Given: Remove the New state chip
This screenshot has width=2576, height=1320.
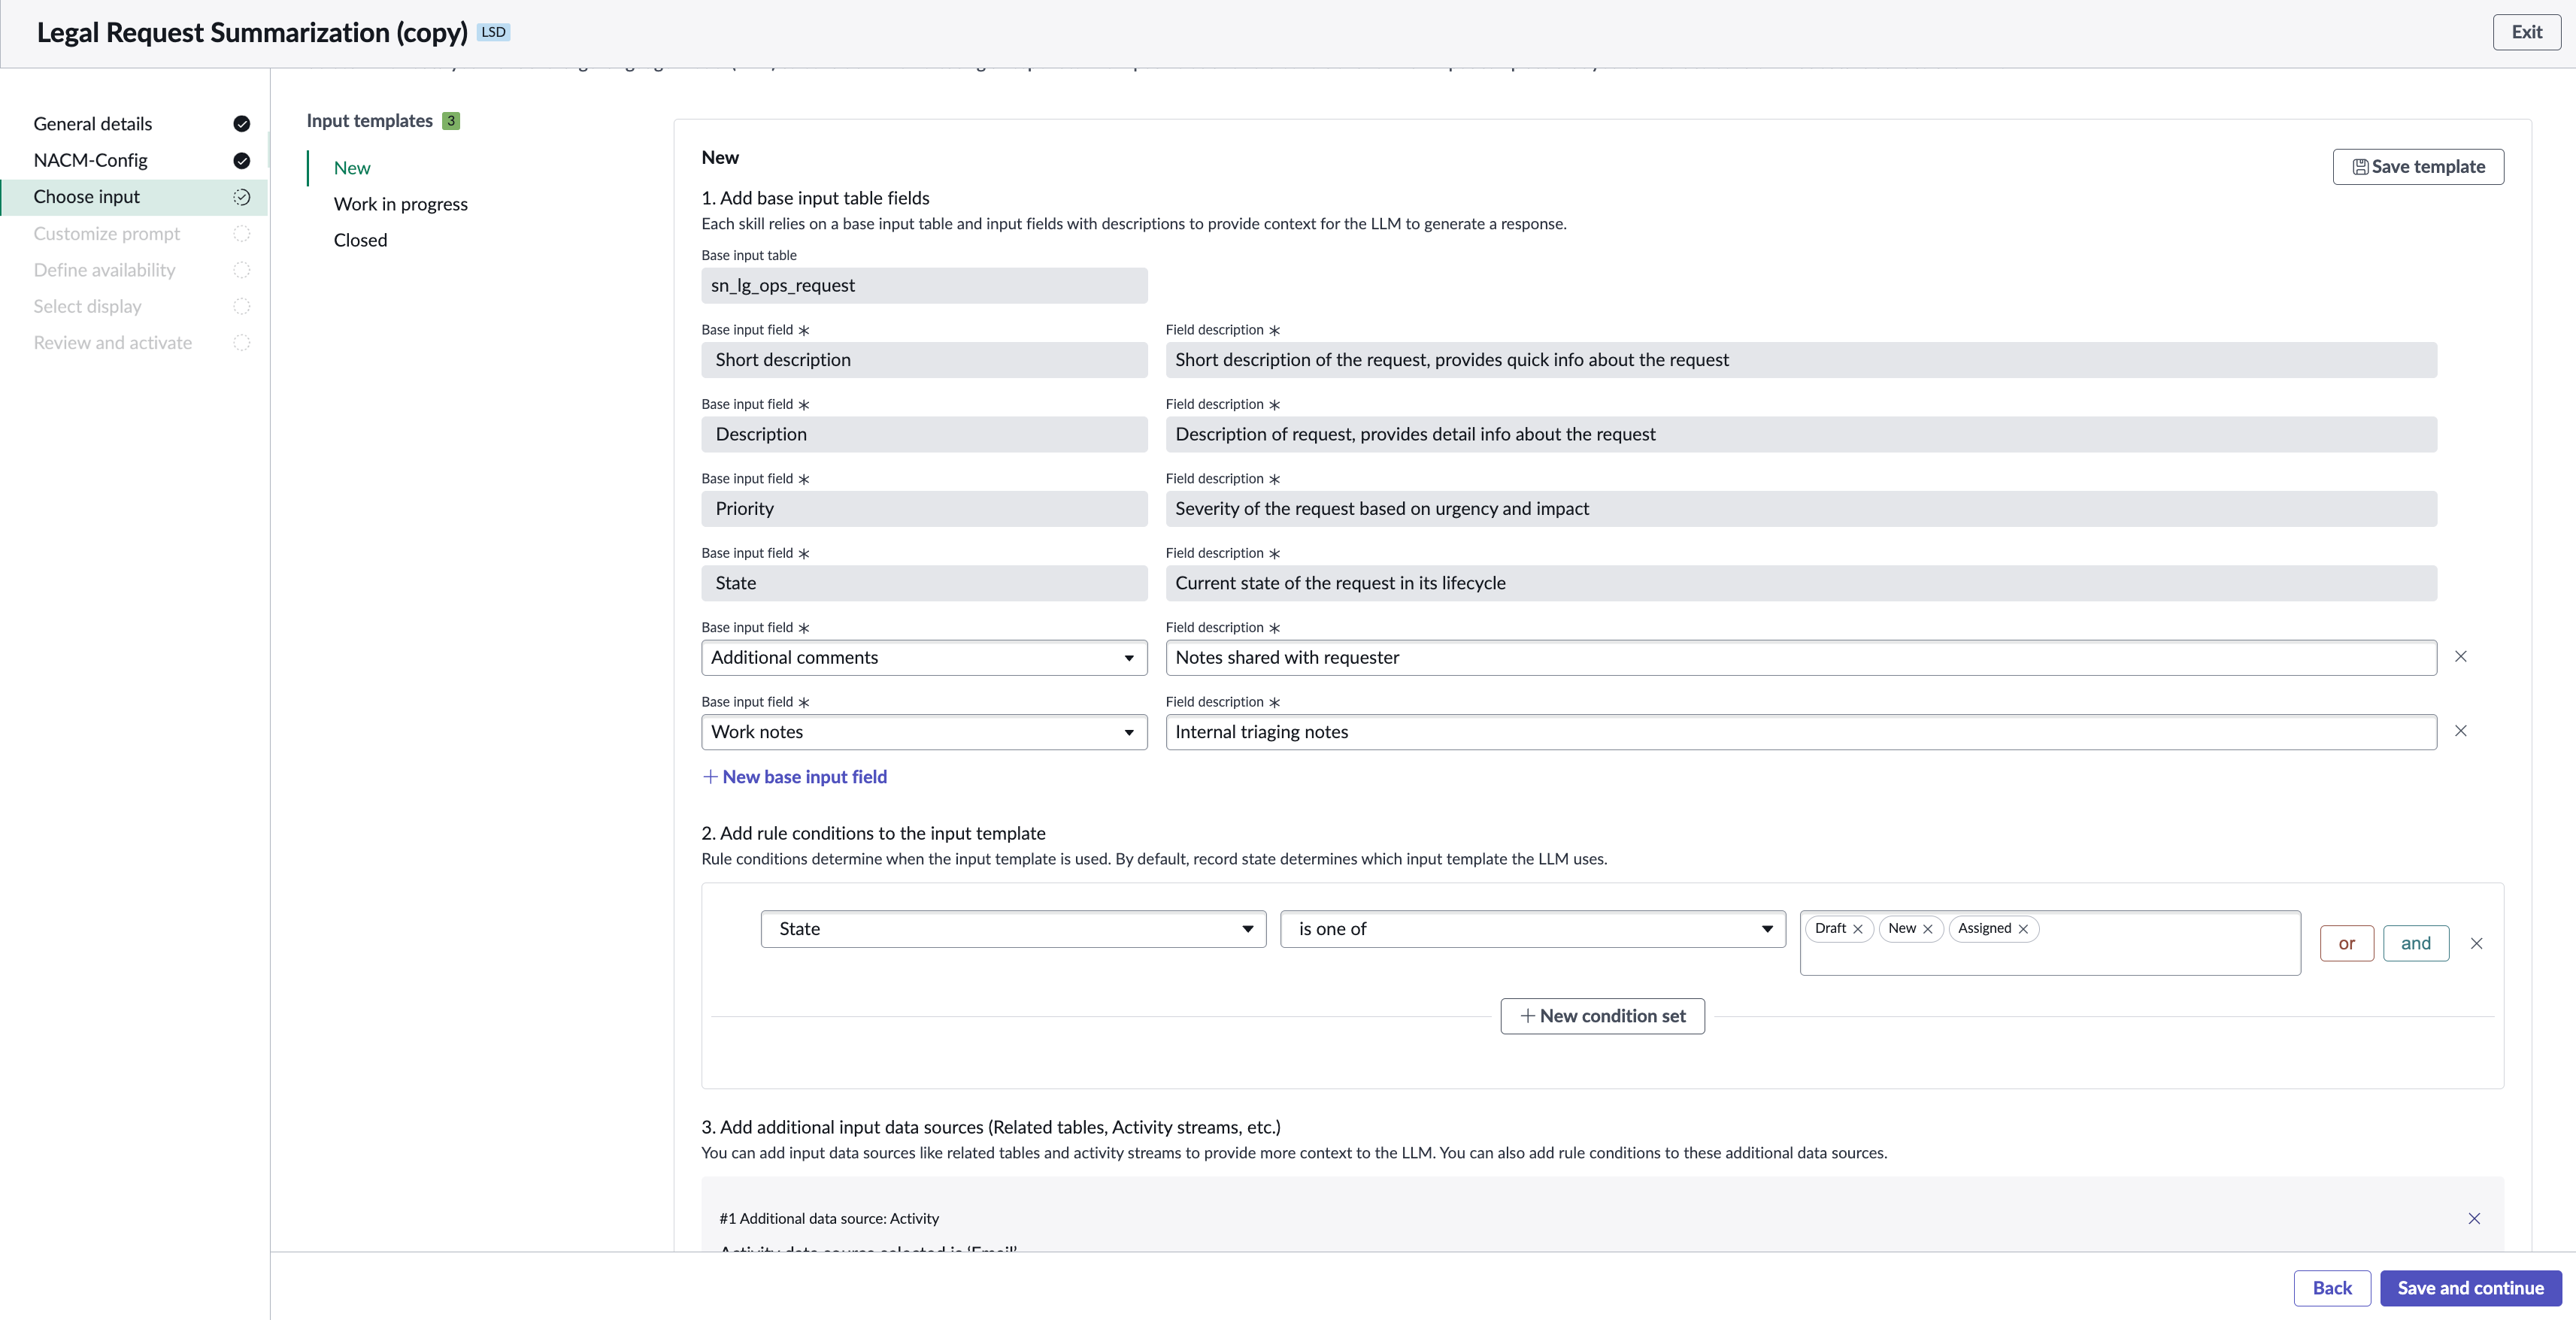Looking at the screenshot, I should tap(1928, 929).
